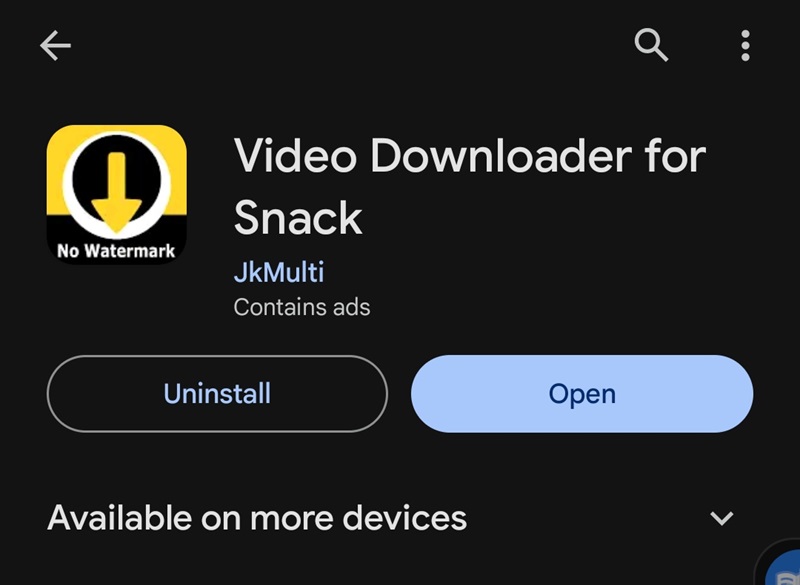Screen dimensions: 800x585
Task: Go back using the left arrow icon
Action: [55, 45]
